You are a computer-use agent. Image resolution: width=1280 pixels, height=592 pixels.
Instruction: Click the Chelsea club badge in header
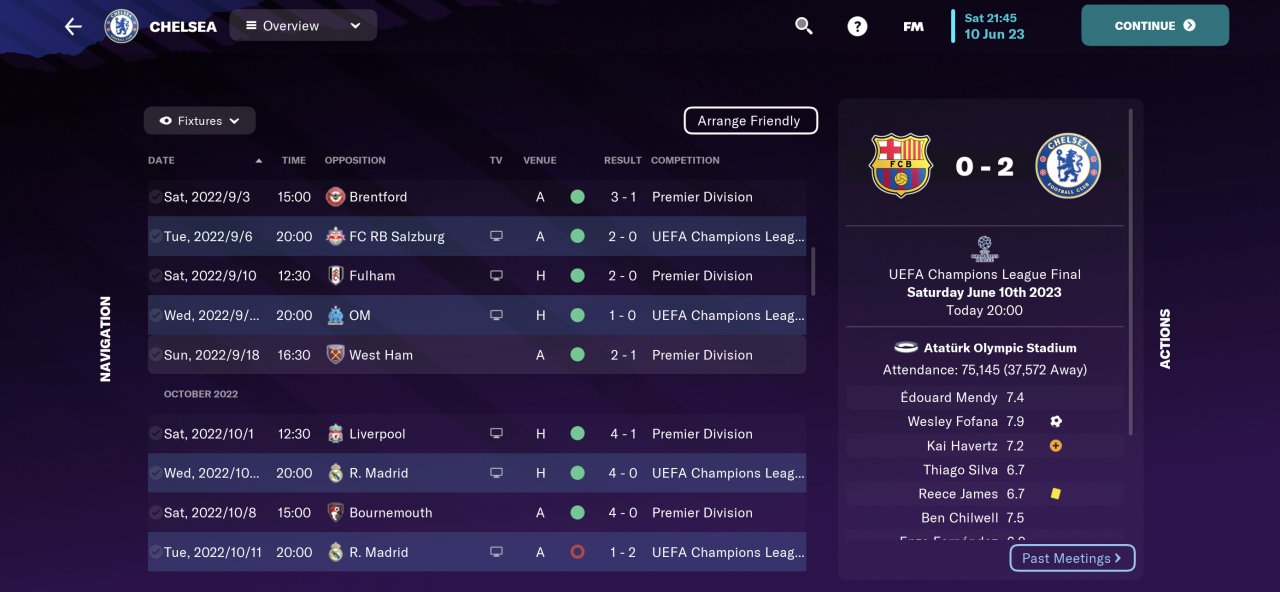click(121, 26)
